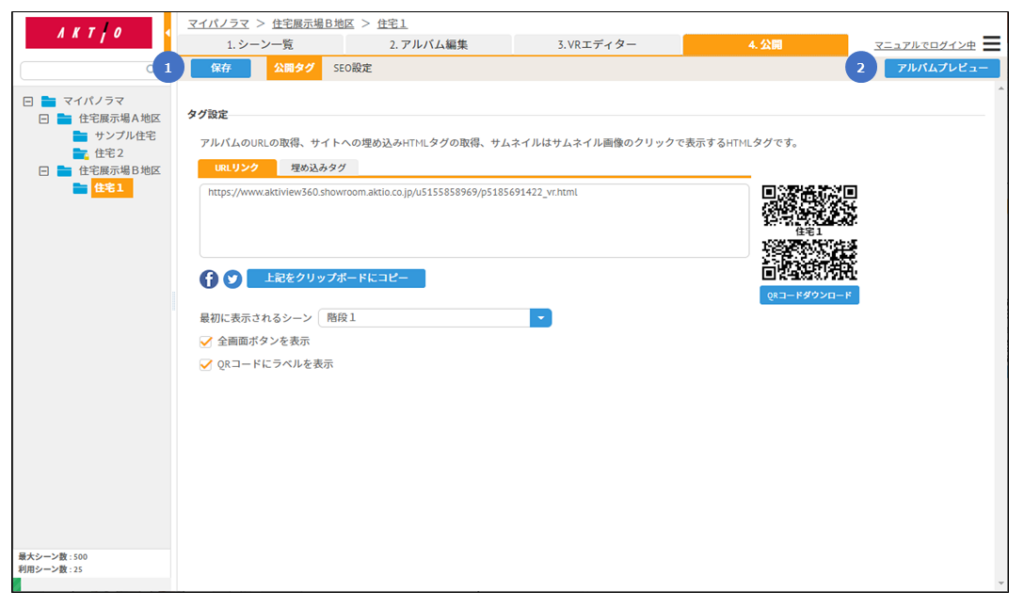Screen dimensions: 1024x607
Task: Collapse the sidebar with the orange arrow
Action: (x=167, y=34)
